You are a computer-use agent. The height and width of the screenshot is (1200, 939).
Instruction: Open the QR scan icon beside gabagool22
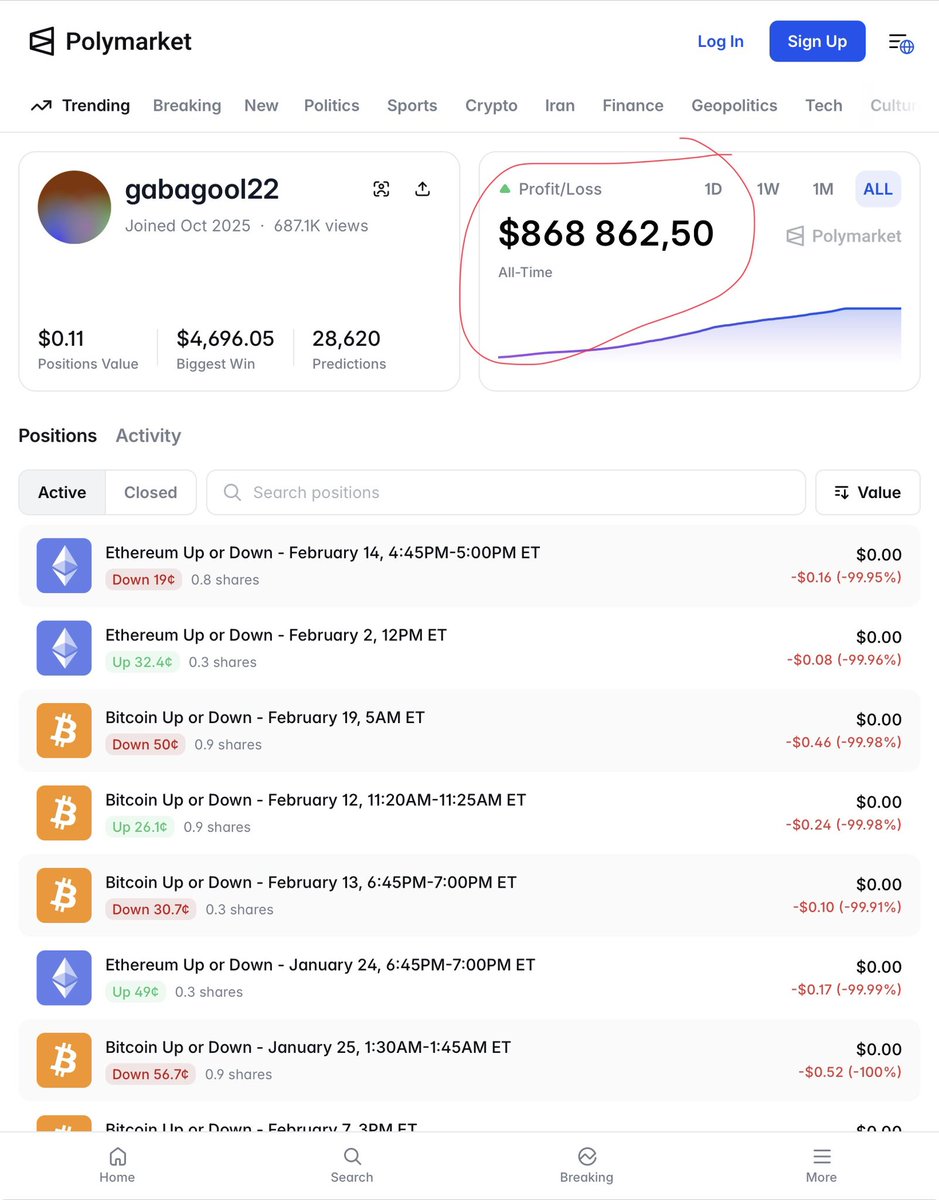tap(381, 189)
